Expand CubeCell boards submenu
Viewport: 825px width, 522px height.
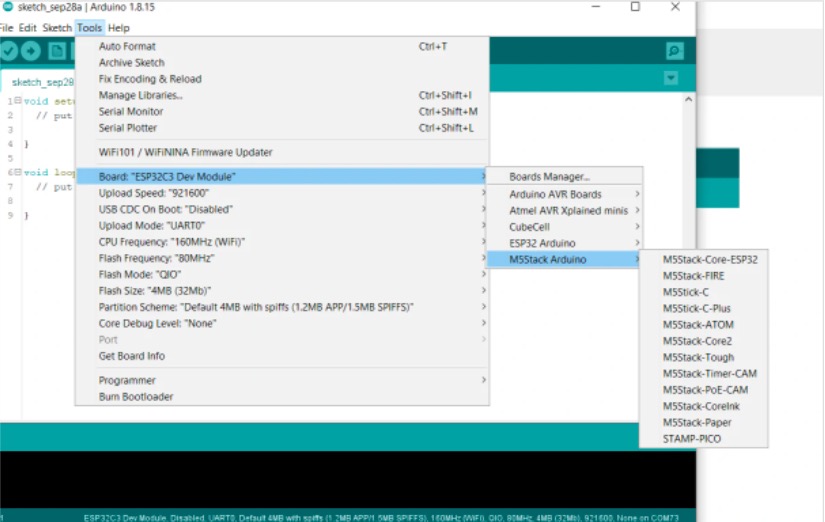tap(564, 227)
